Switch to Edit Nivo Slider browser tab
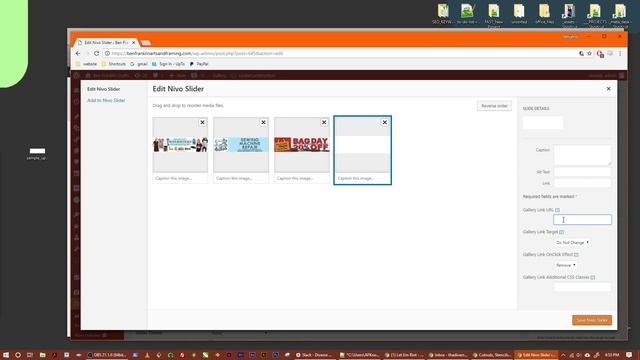Viewport: 640px width, 360px height. pos(105,42)
